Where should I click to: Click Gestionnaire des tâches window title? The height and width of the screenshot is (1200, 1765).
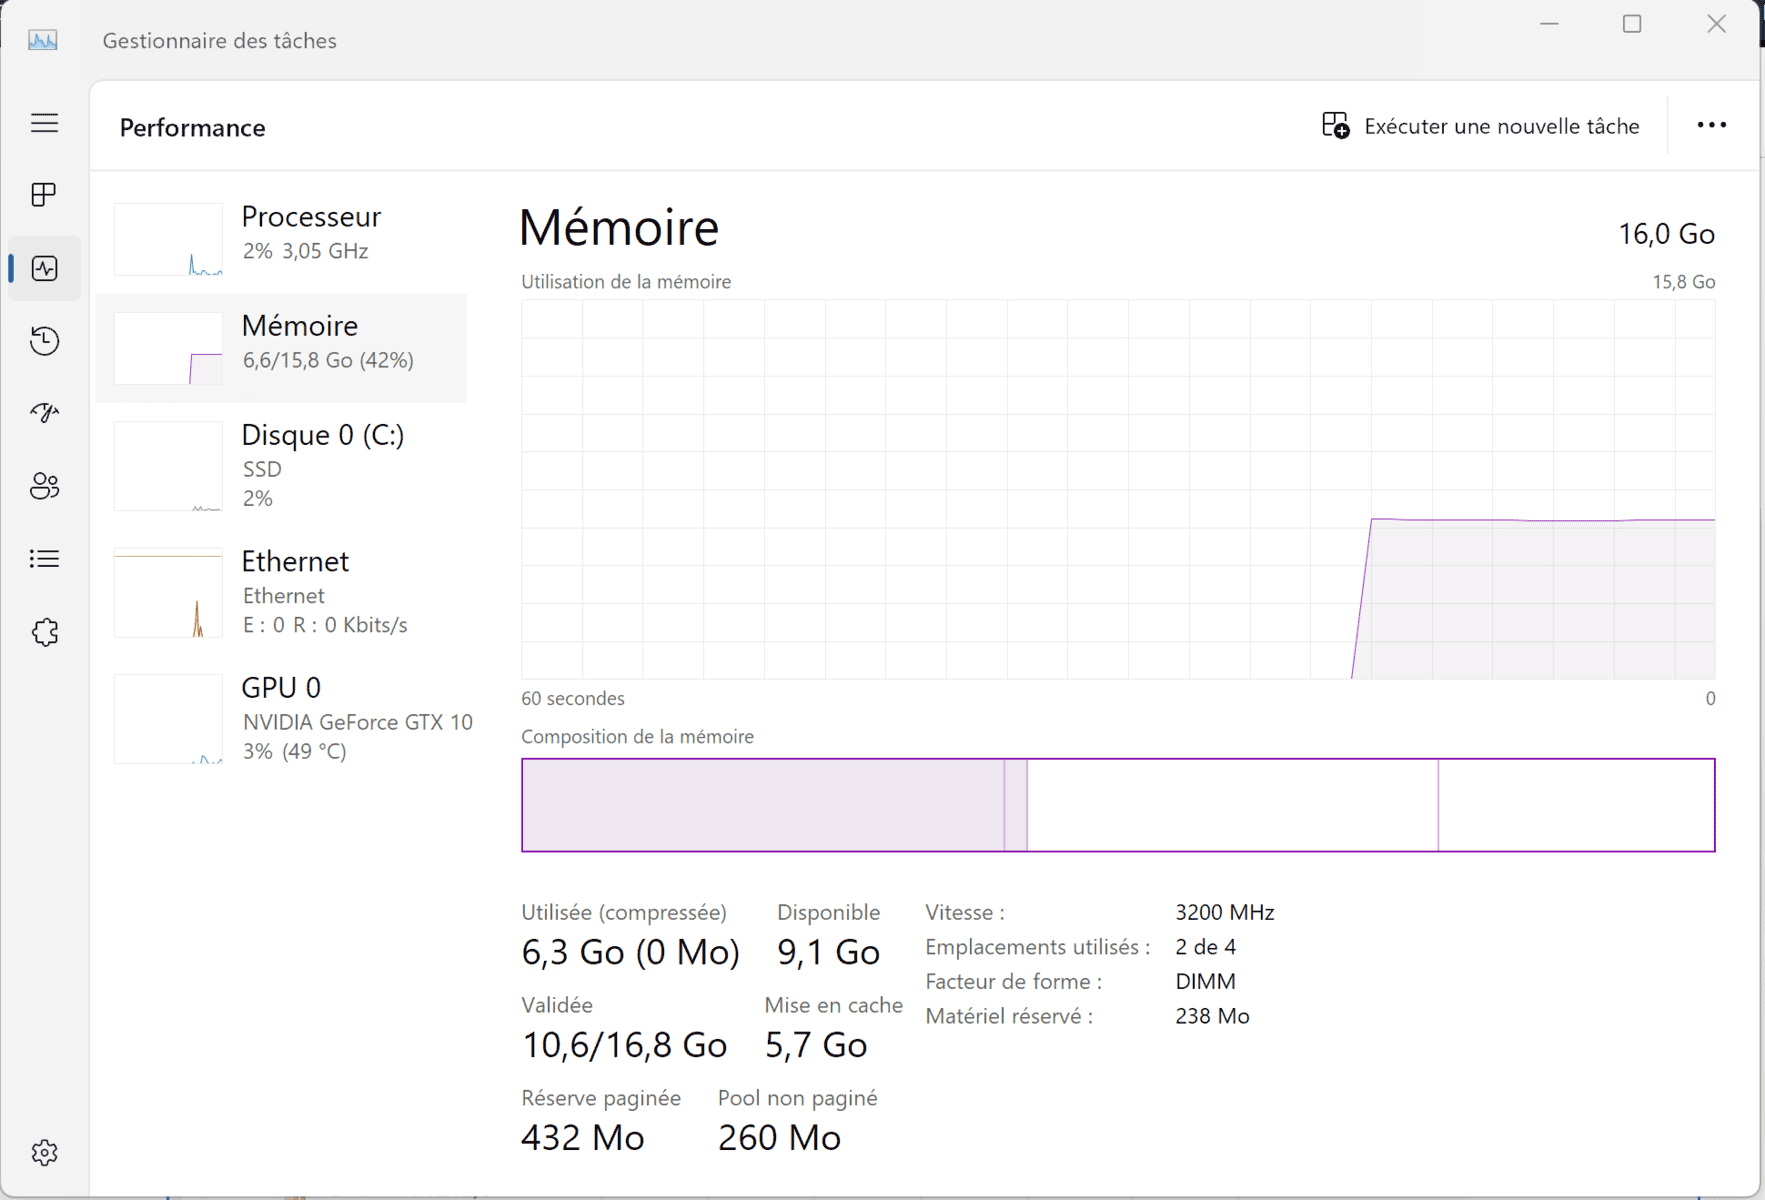(x=220, y=41)
